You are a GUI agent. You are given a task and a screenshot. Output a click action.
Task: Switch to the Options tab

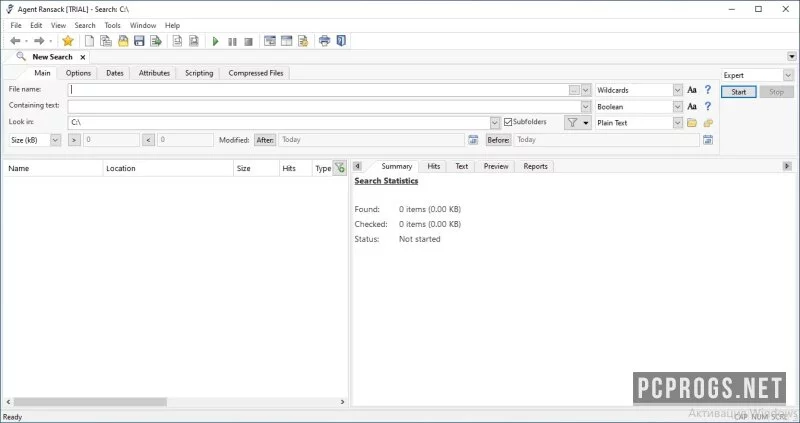78,73
